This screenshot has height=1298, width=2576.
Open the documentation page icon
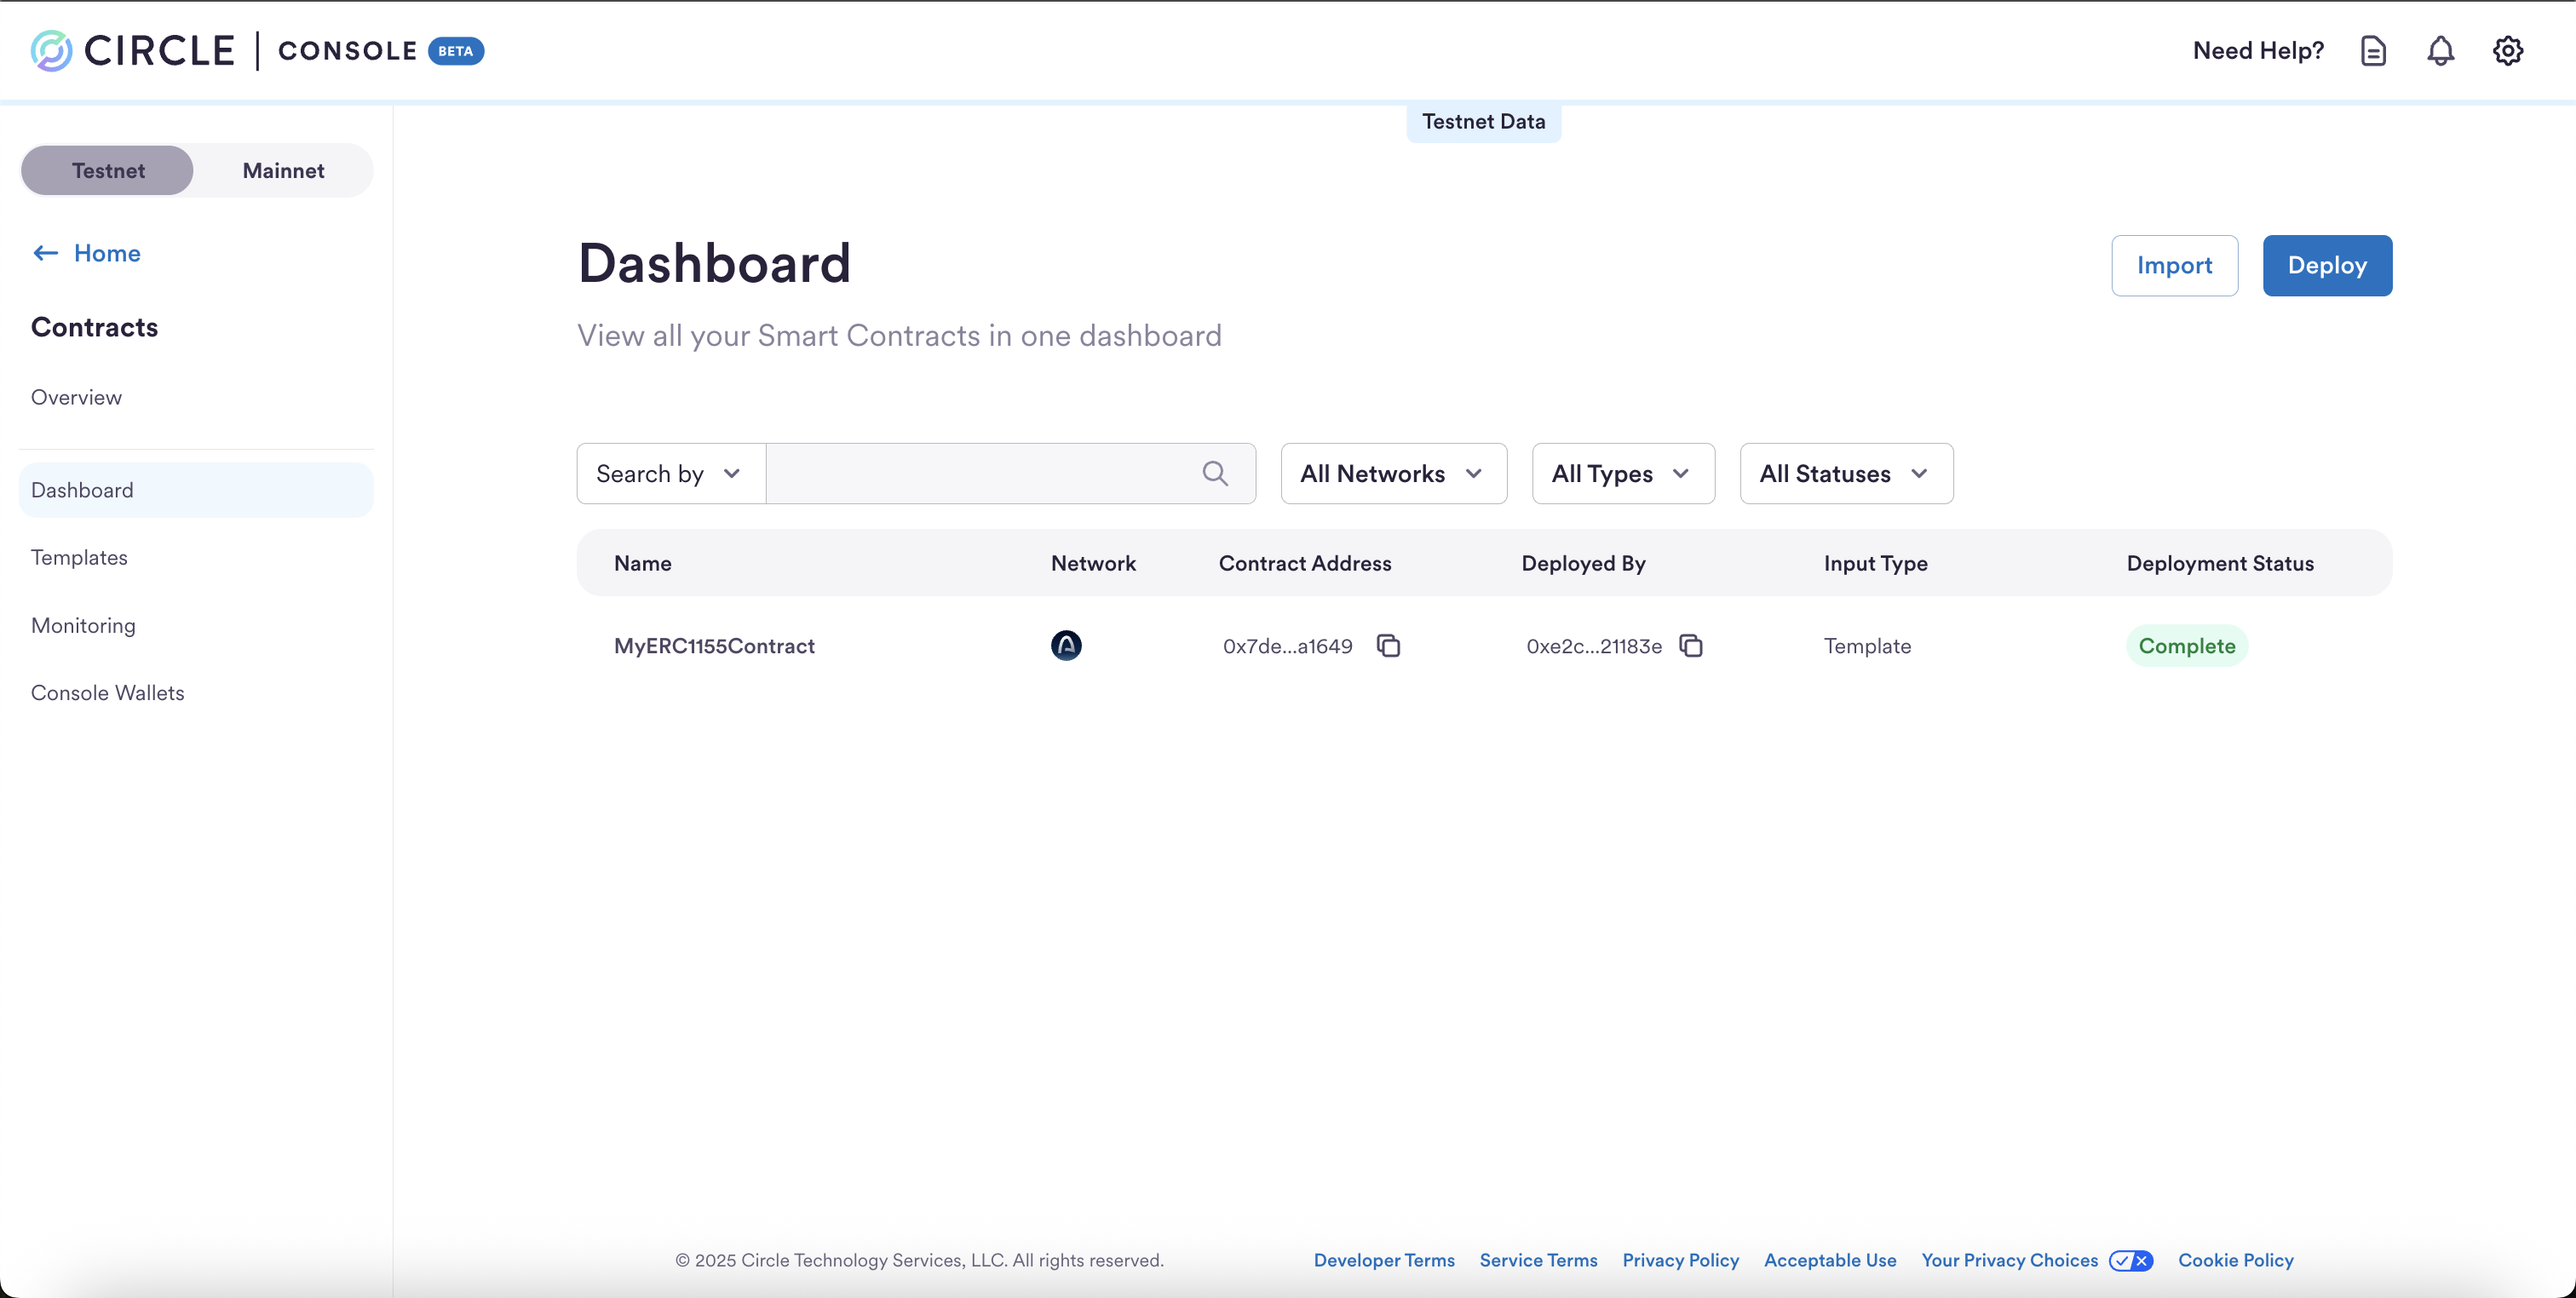point(2373,51)
